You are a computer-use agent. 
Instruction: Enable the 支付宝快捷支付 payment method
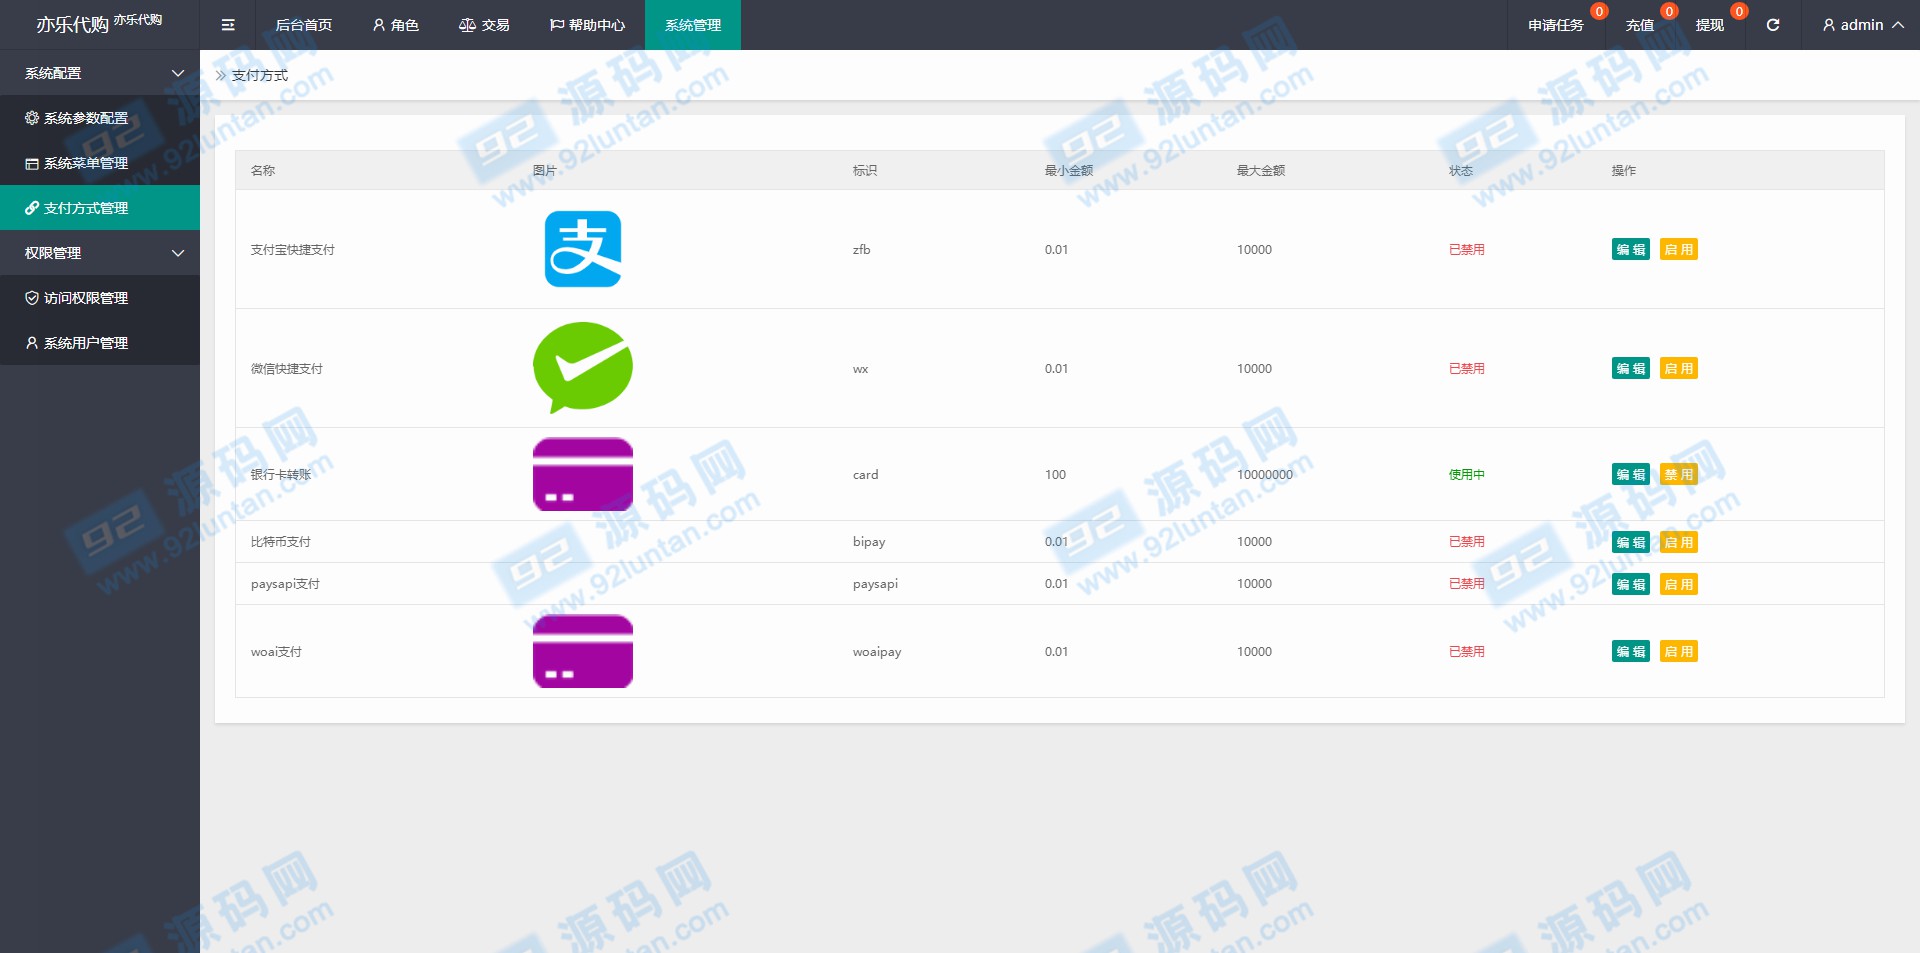click(x=1679, y=249)
